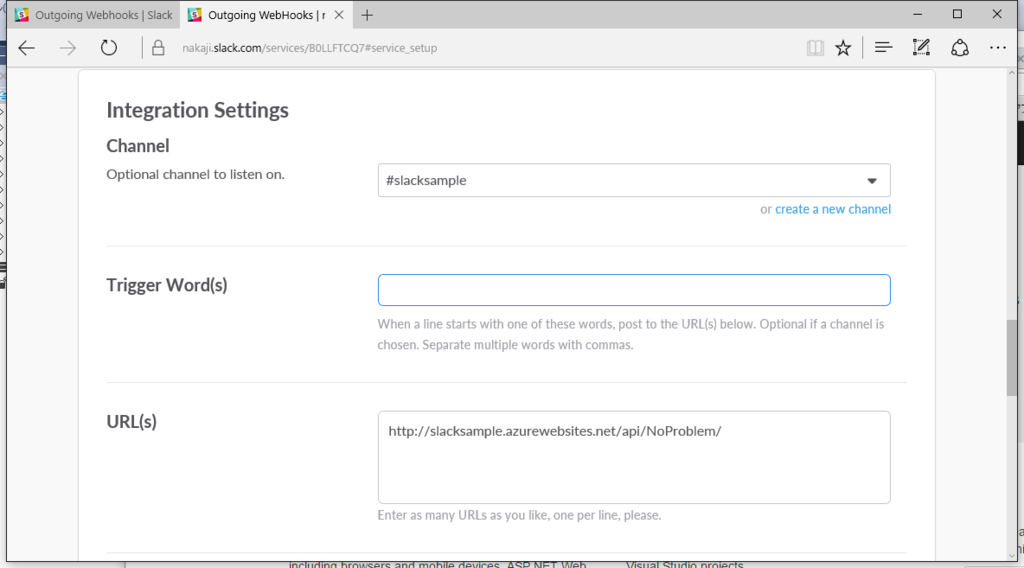Viewport: 1024px width, 568px height.
Task: Click inside the URL(s) text area
Action: [x=633, y=457]
